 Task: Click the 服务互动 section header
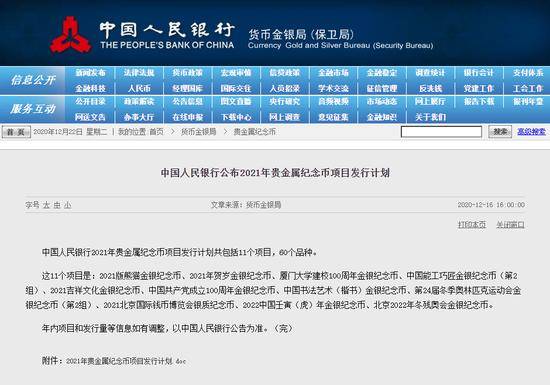tap(33, 109)
